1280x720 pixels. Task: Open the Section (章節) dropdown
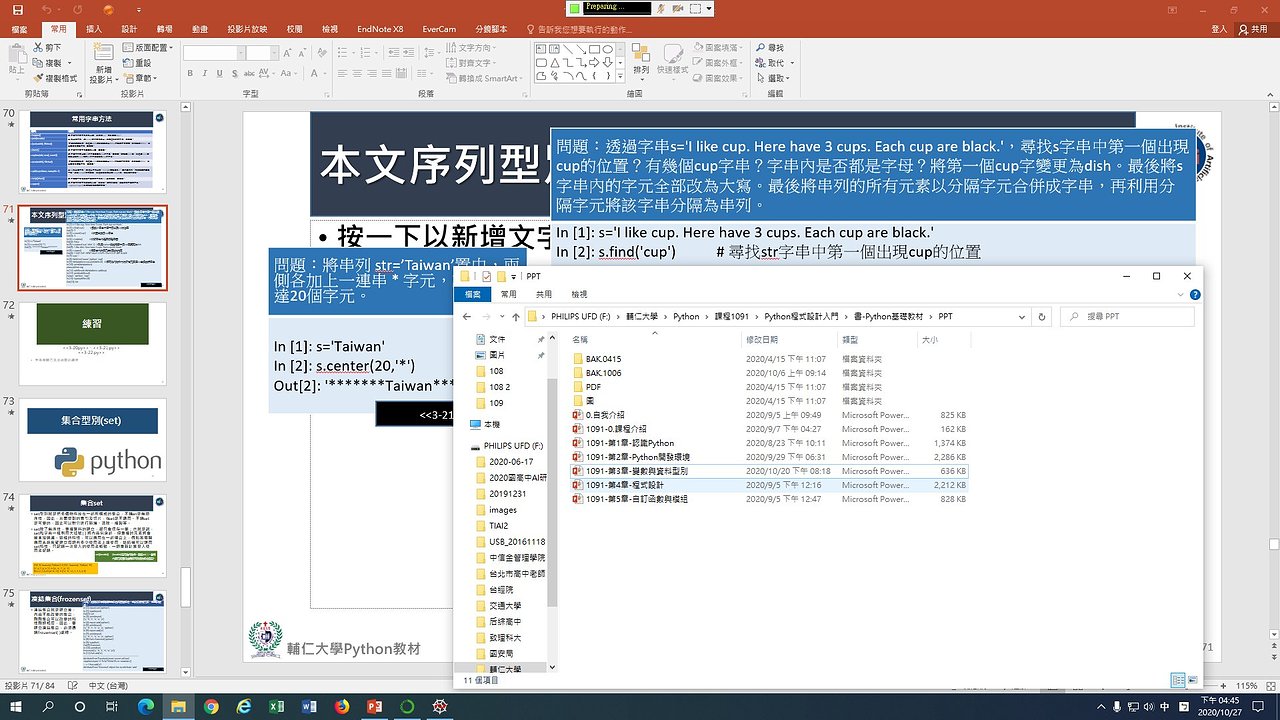point(141,78)
